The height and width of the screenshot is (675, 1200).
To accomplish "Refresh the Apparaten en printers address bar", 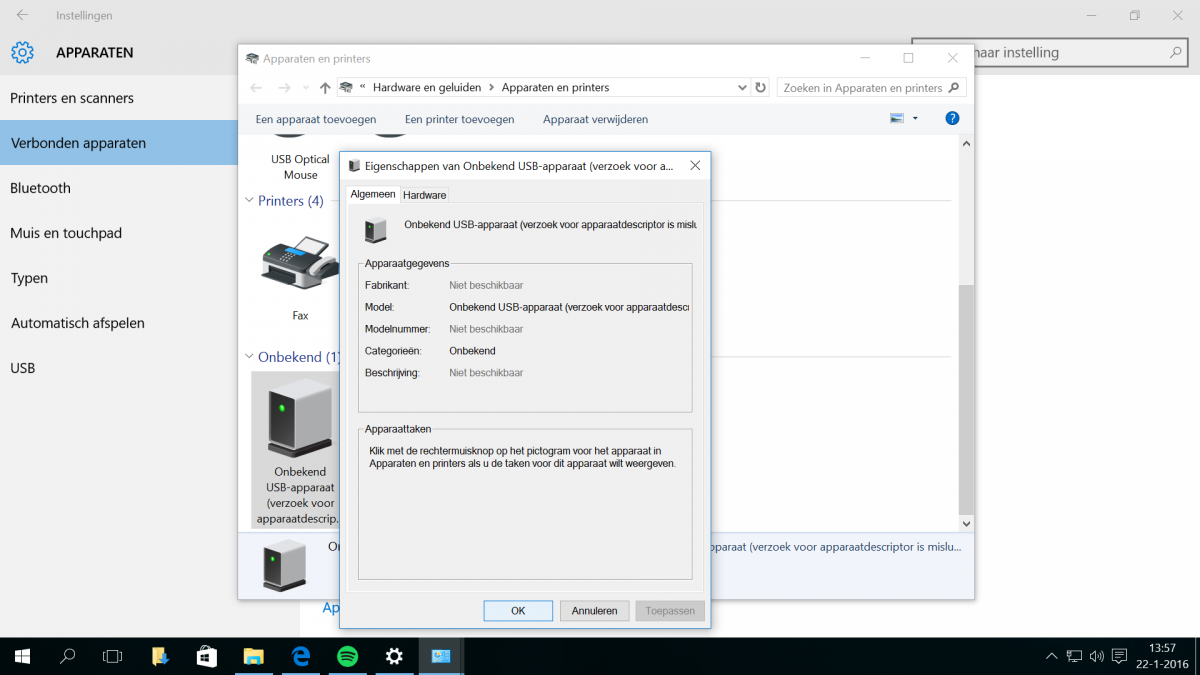I will pos(761,88).
